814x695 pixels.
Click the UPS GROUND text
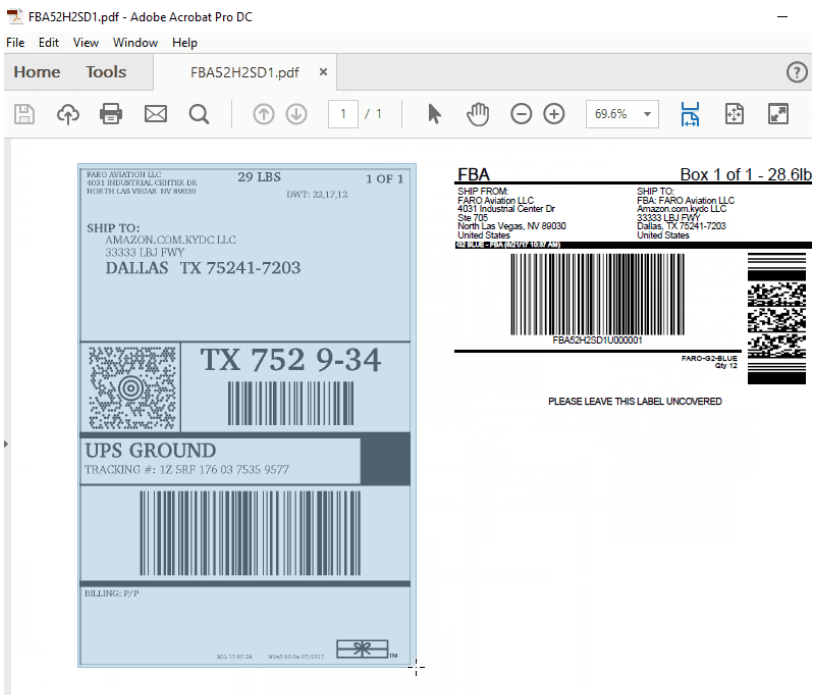[151, 451]
